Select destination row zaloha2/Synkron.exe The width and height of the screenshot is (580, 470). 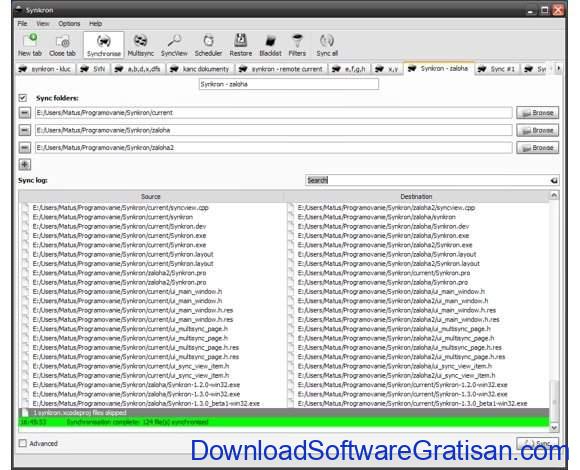tap(385, 245)
